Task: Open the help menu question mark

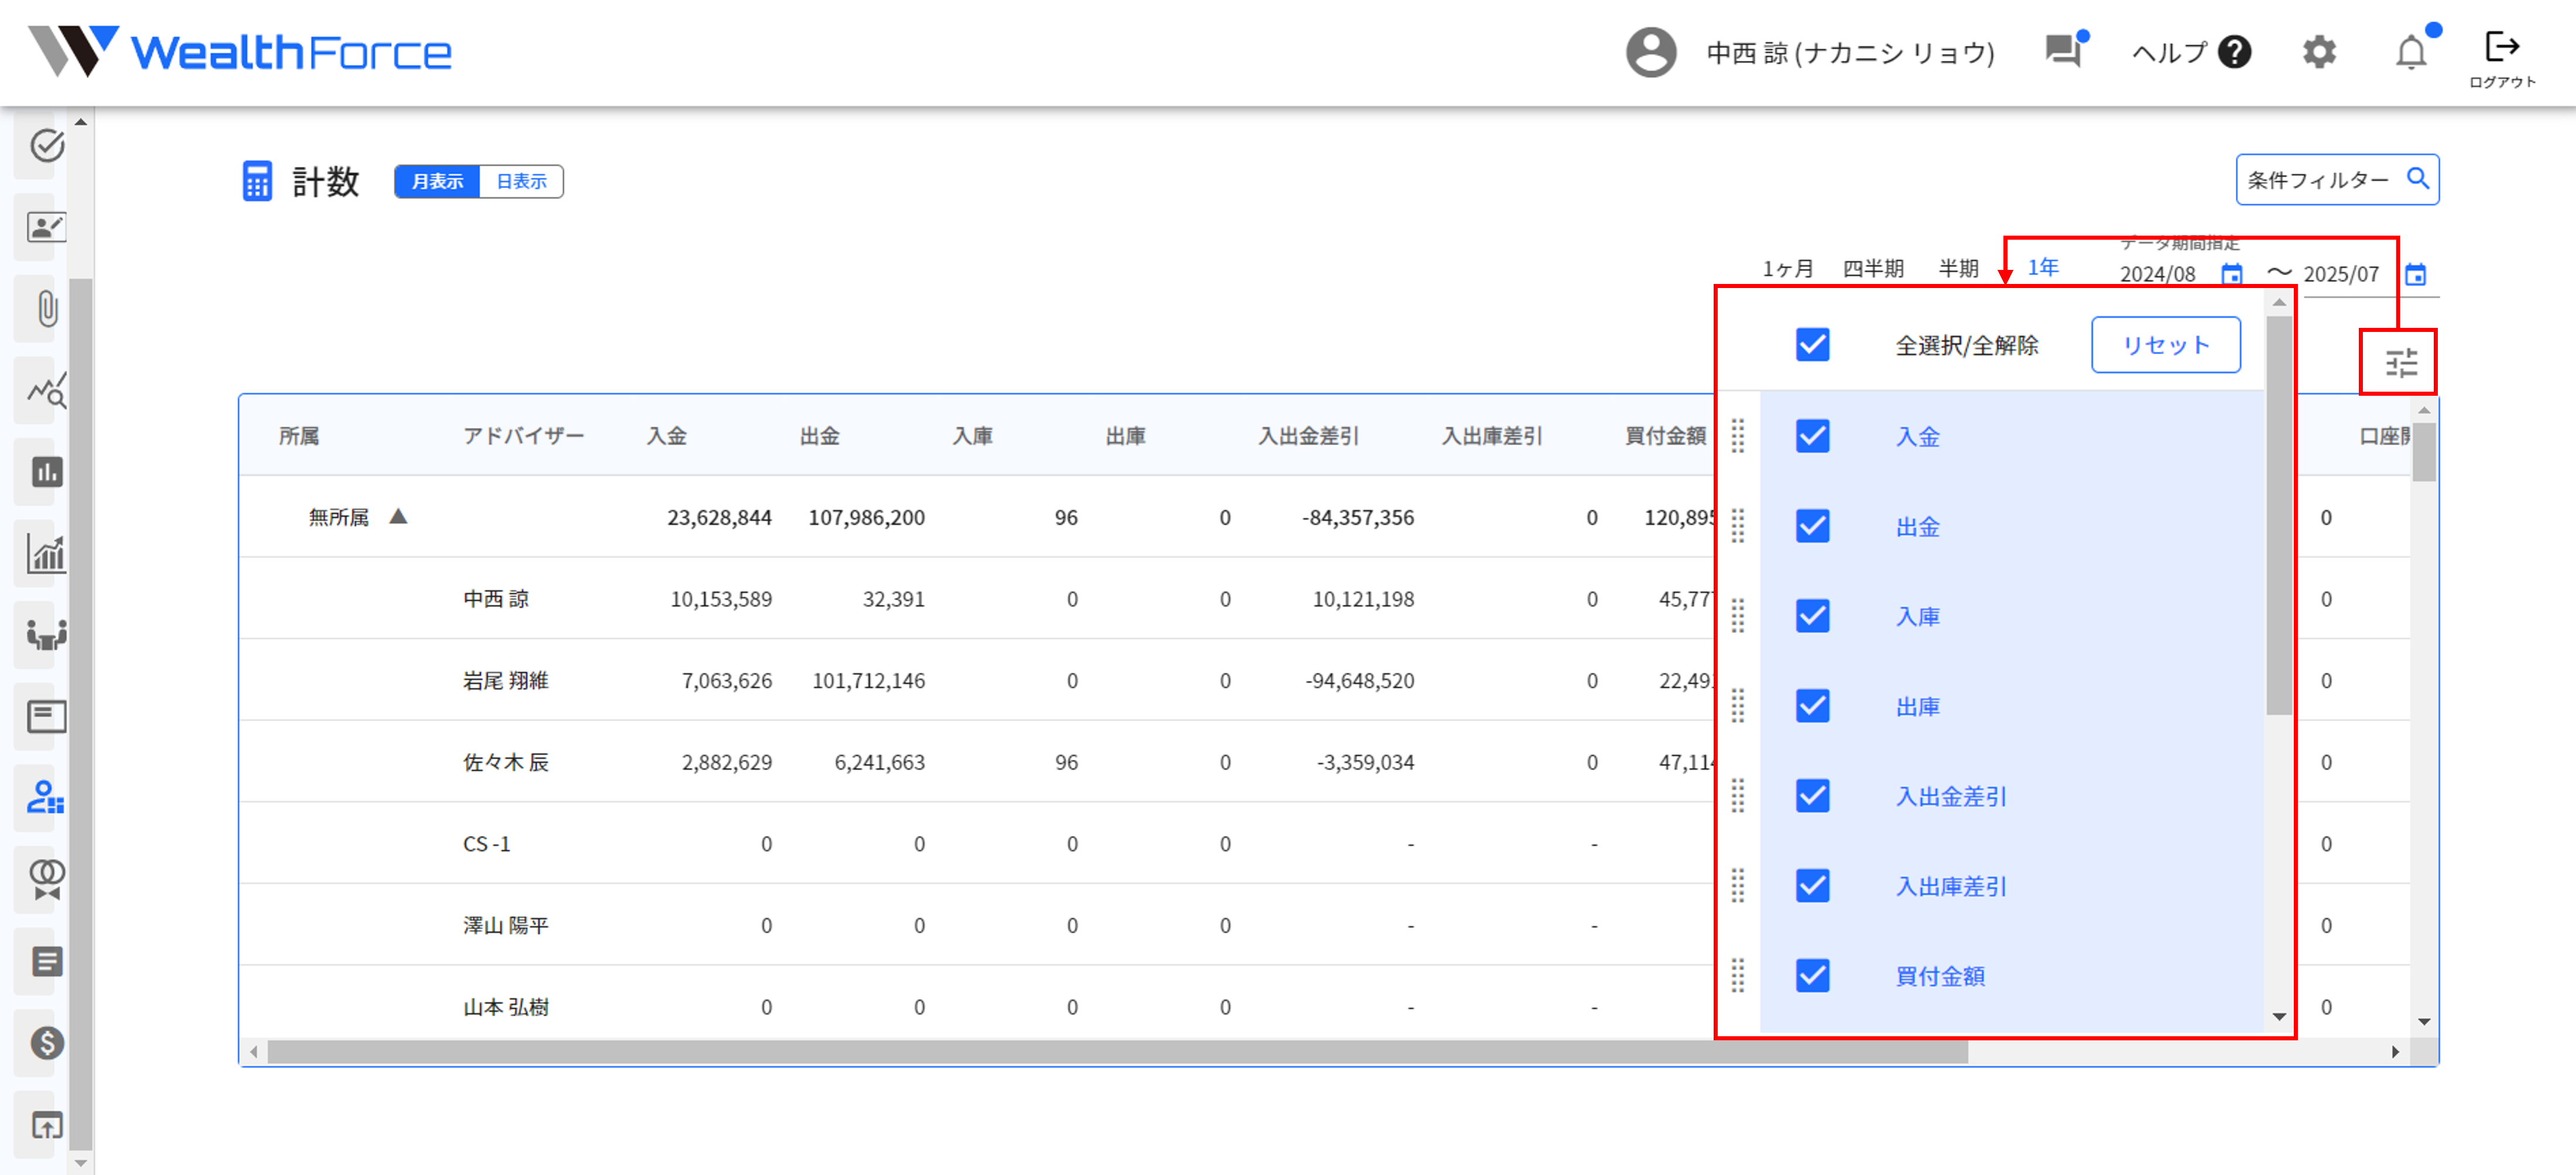Action: (x=2234, y=53)
